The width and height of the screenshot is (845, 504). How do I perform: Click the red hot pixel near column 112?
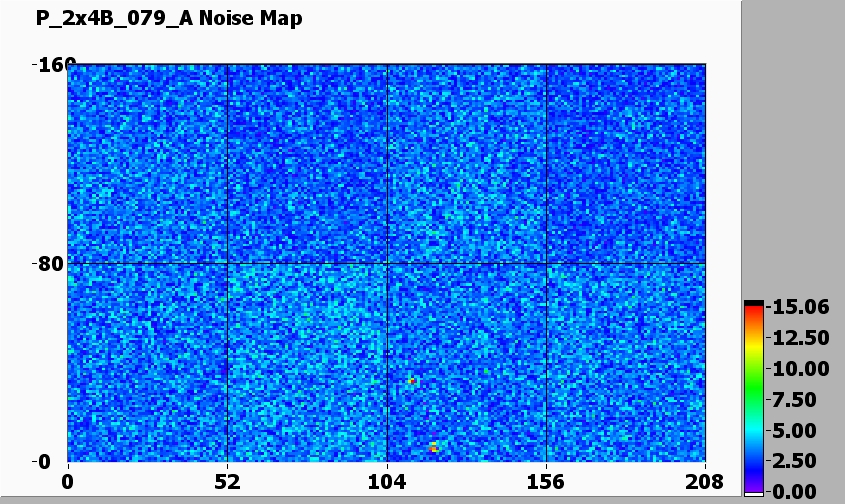coord(411,381)
